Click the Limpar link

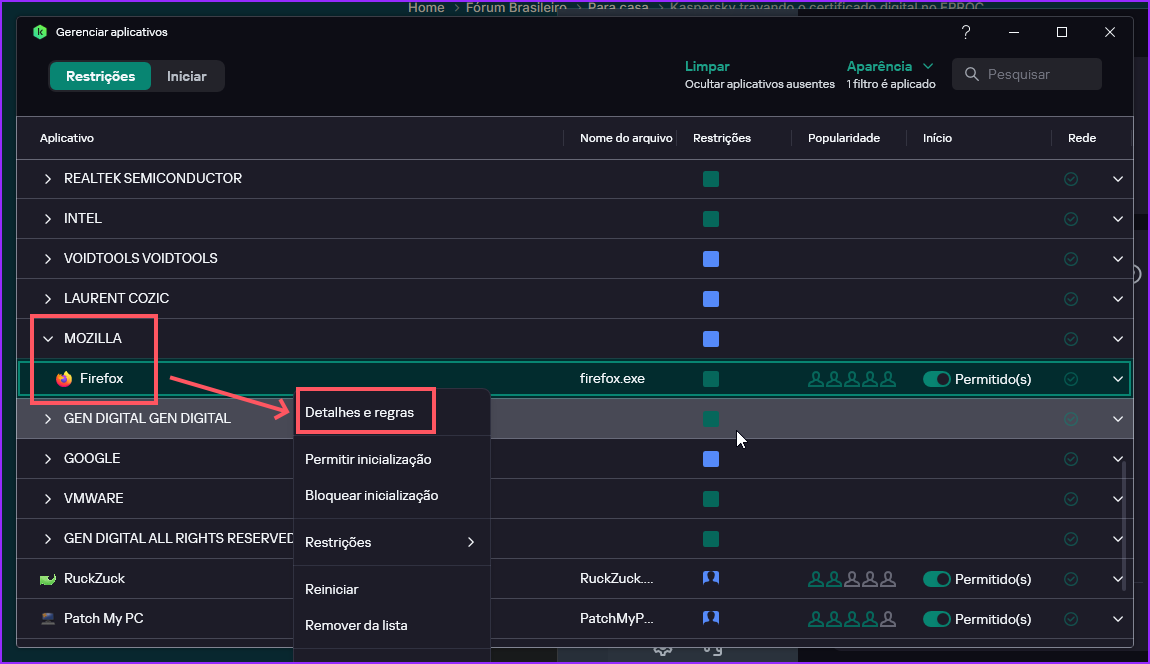(x=707, y=66)
